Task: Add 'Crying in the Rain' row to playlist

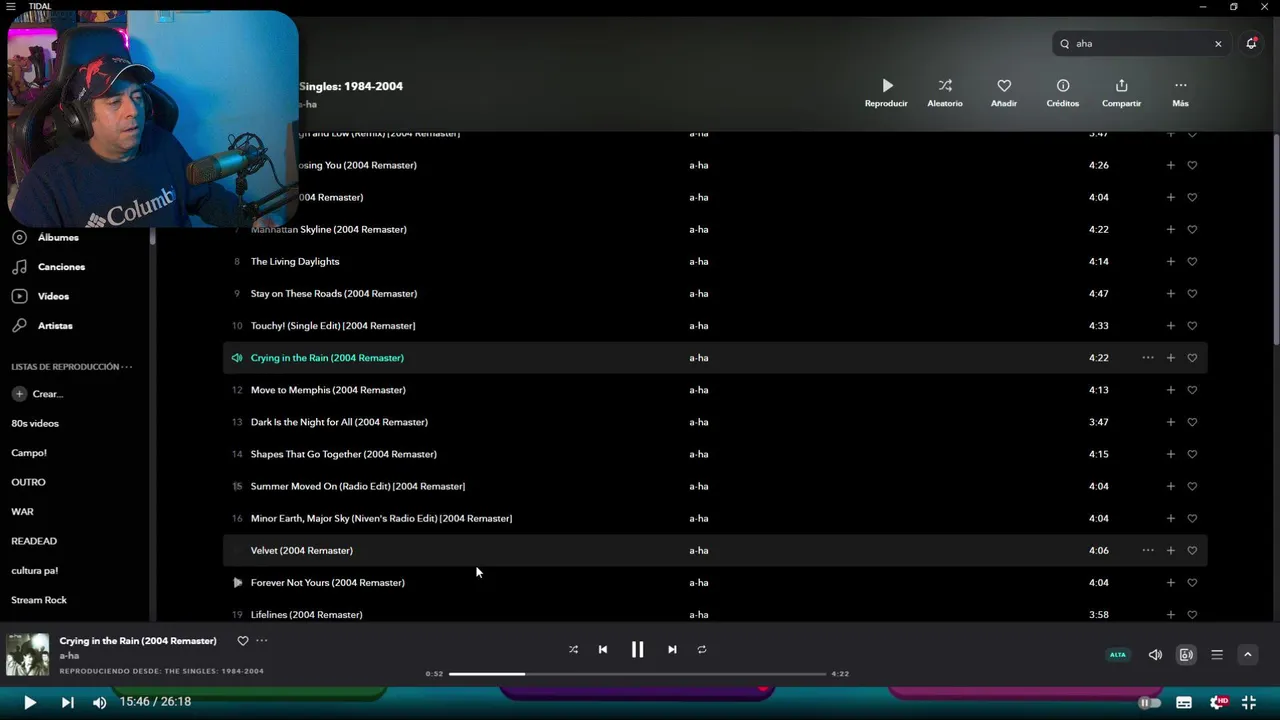Action: [x=1171, y=358]
